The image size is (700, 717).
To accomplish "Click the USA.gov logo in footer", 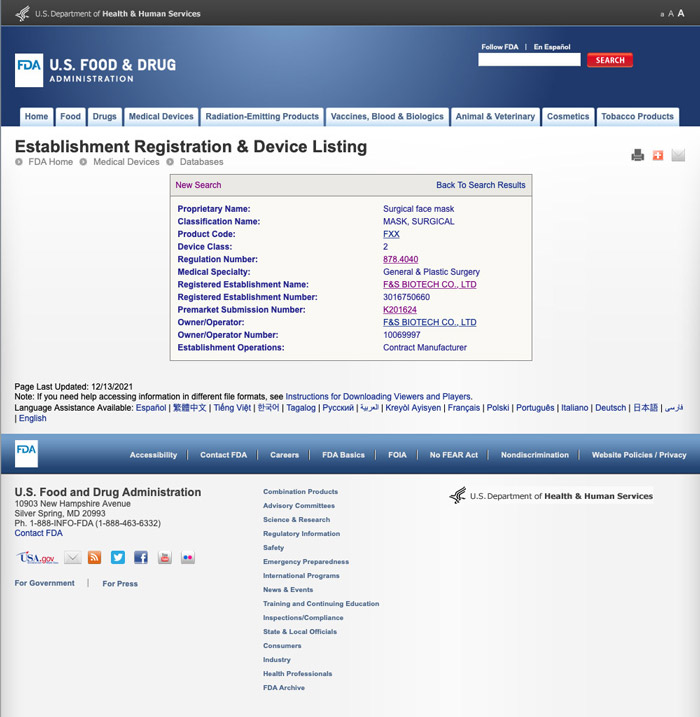I will click(36, 558).
